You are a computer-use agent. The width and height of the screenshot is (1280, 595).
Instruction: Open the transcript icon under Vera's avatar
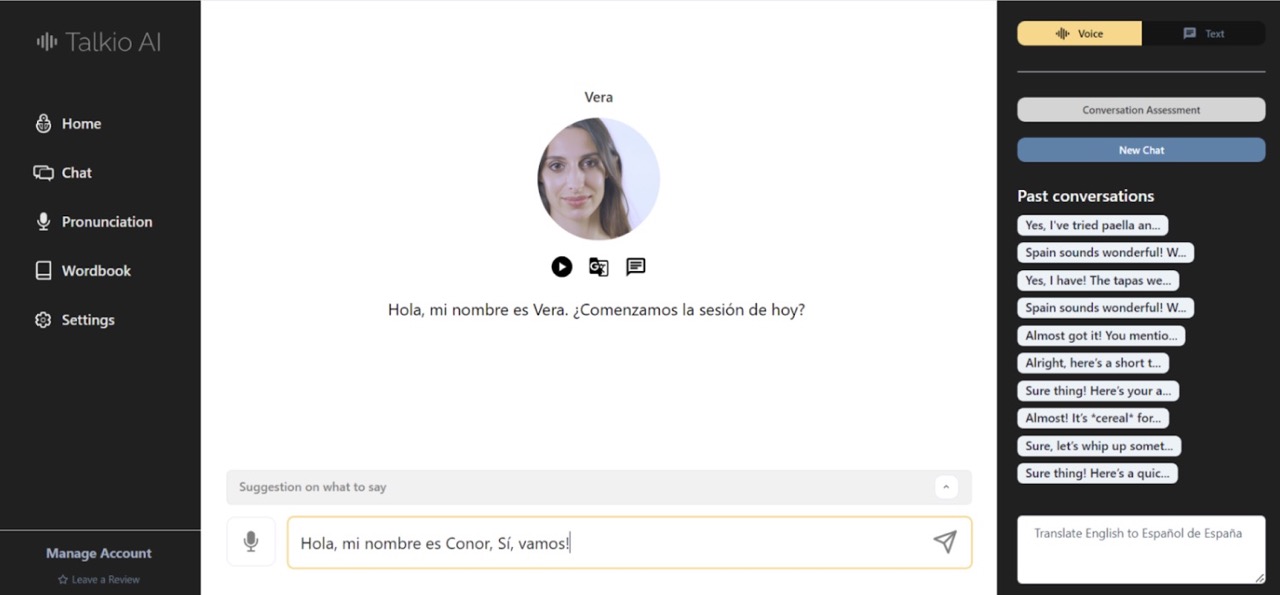coord(635,267)
